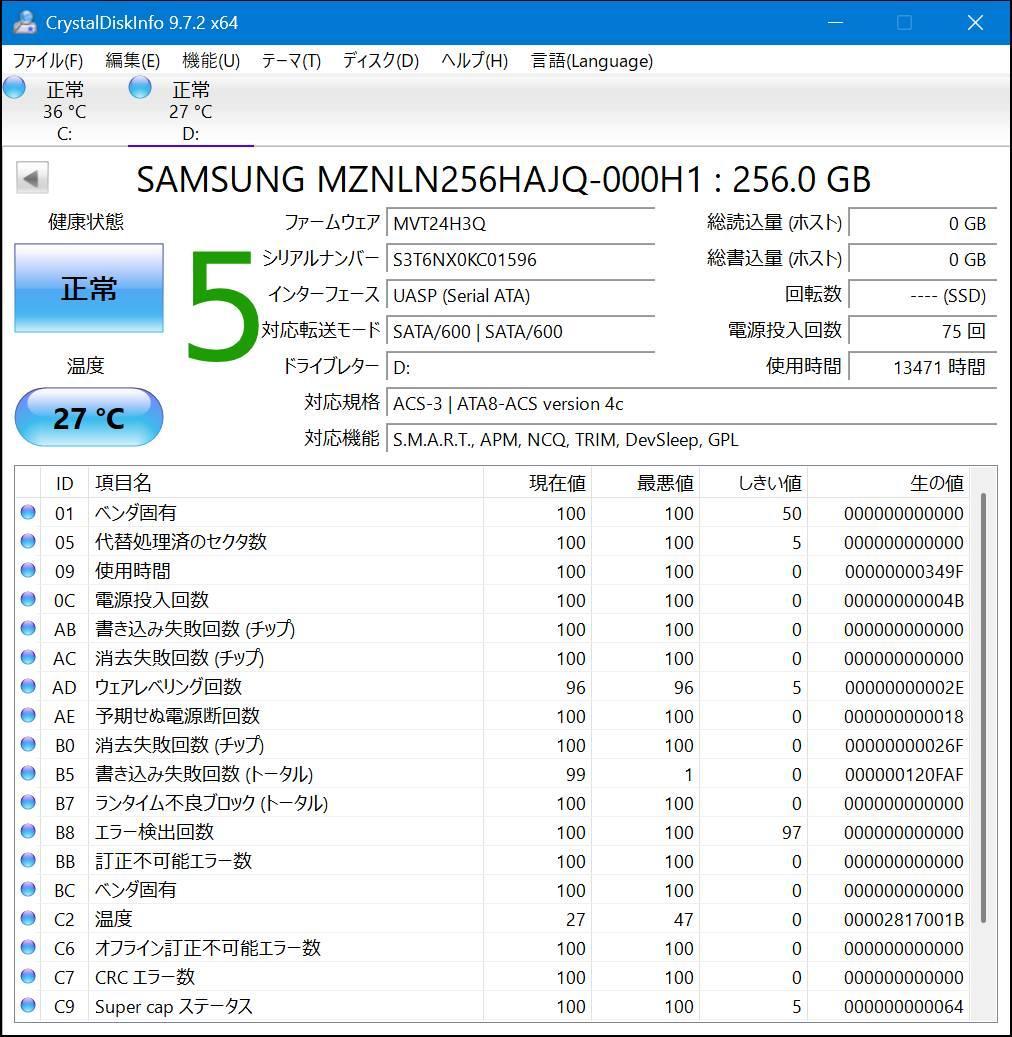Click the 正常 health status button
Viewport: 1012px width, 1037px height.
tap(88, 288)
